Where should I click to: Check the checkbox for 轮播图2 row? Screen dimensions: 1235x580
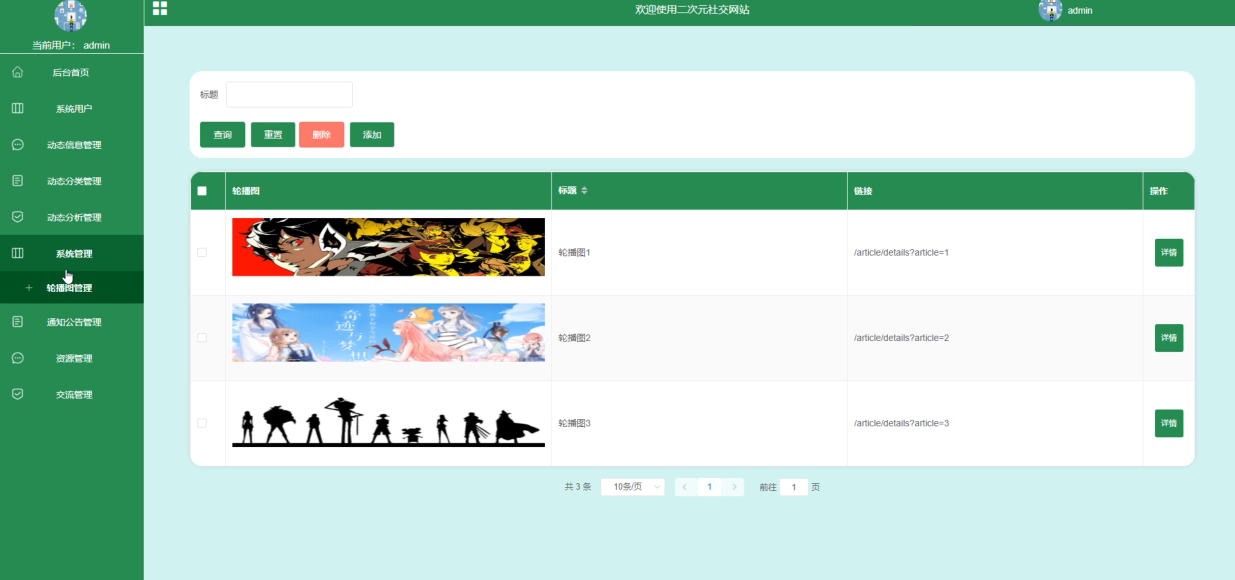coord(202,338)
